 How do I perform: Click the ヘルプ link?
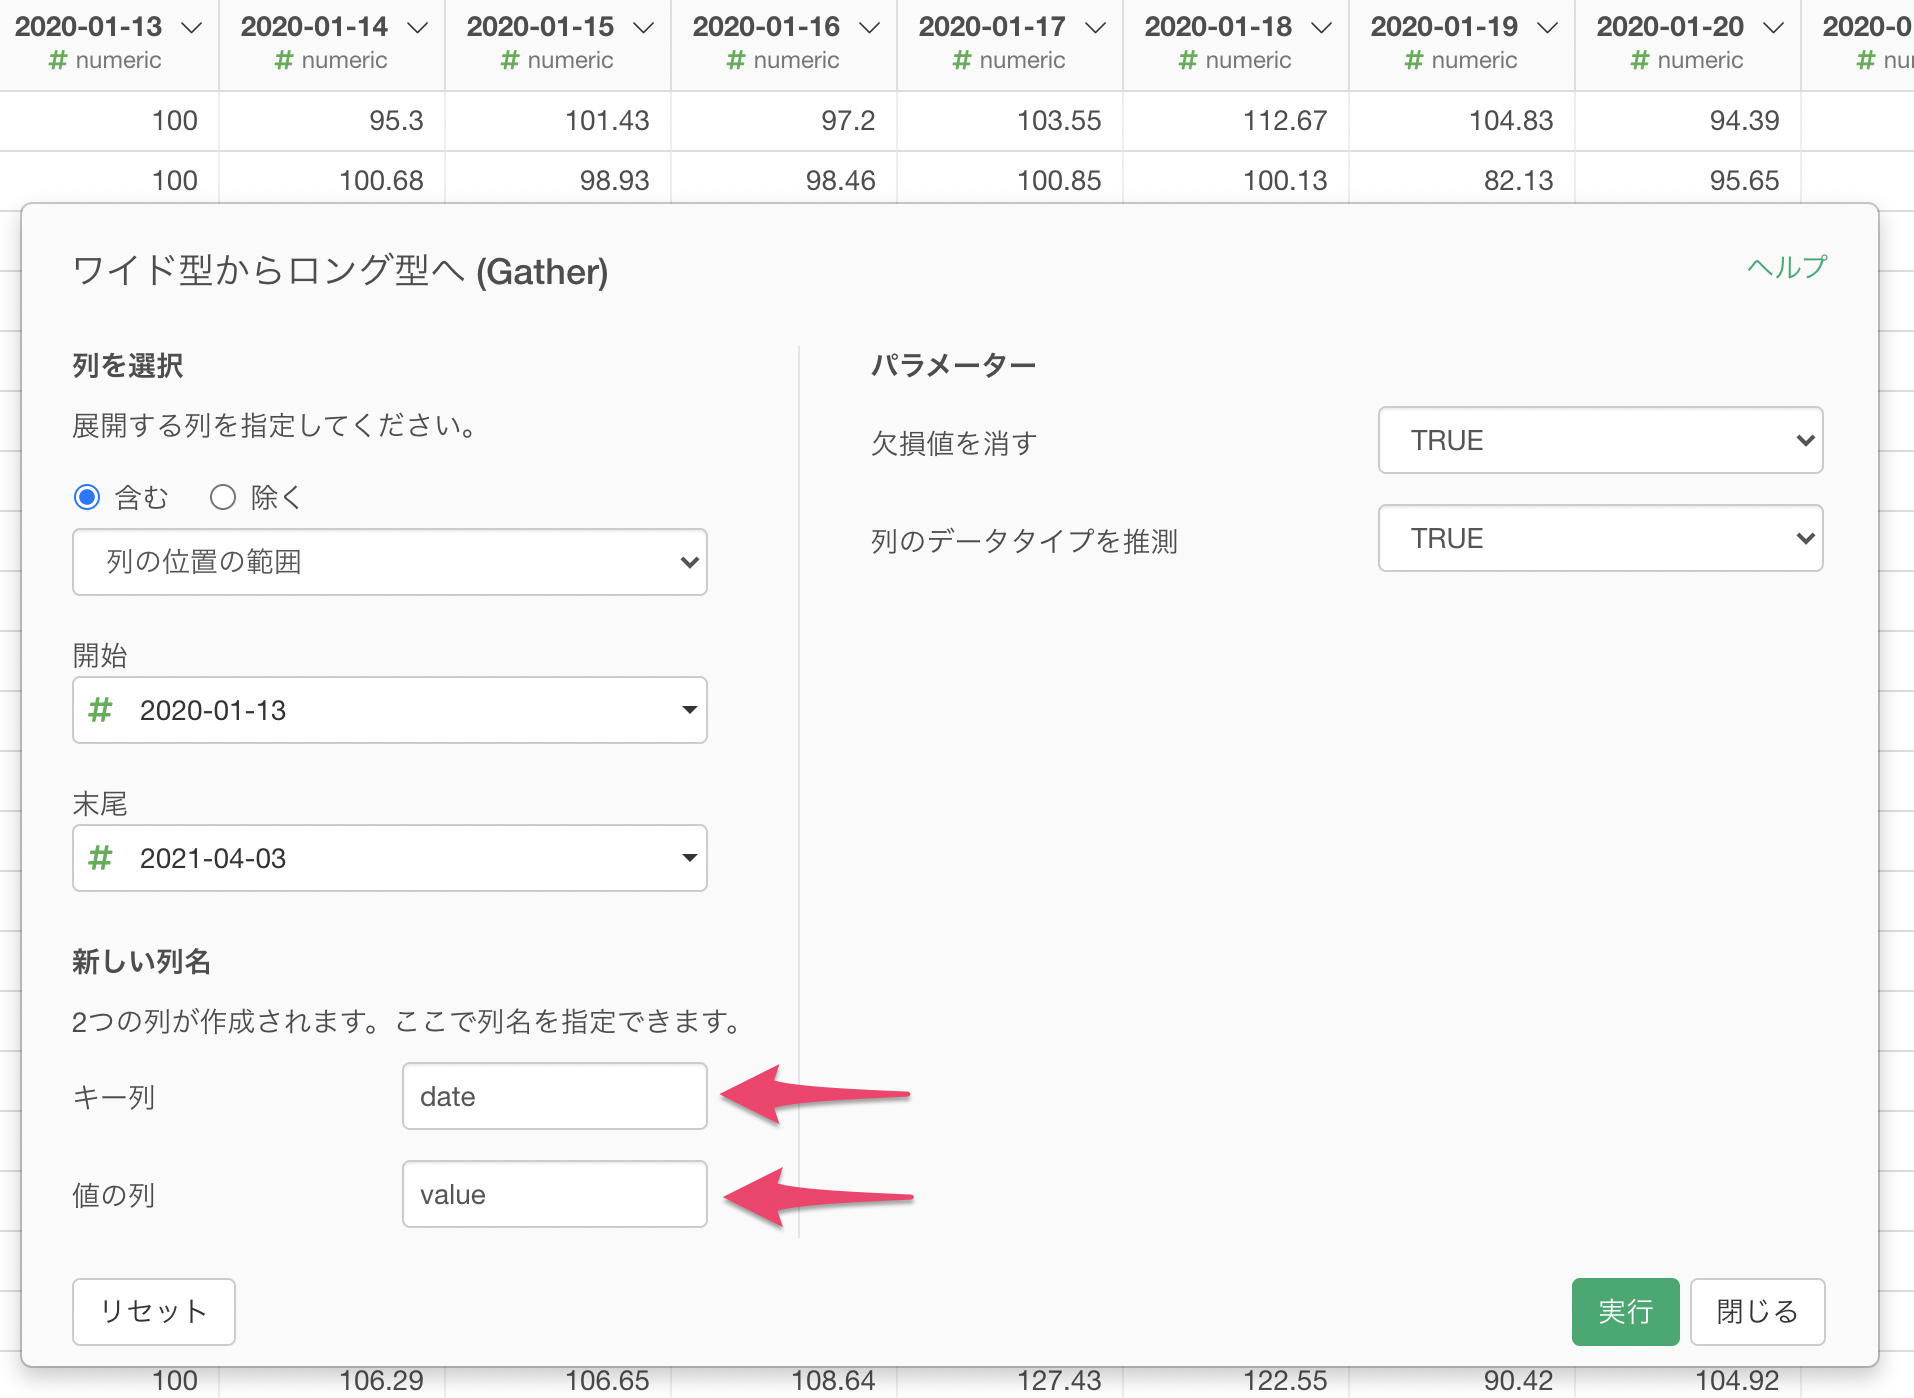coord(1786,268)
